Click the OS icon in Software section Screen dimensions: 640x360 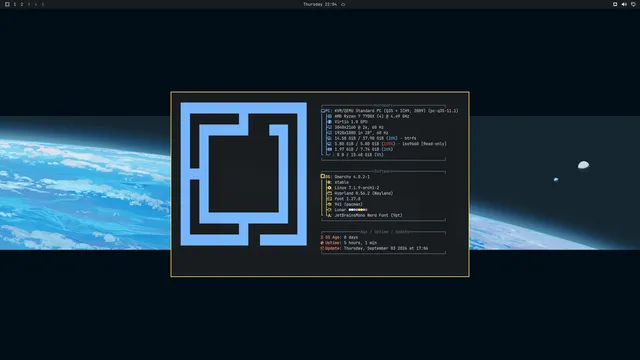pyautogui.click(x=322, y=176)
